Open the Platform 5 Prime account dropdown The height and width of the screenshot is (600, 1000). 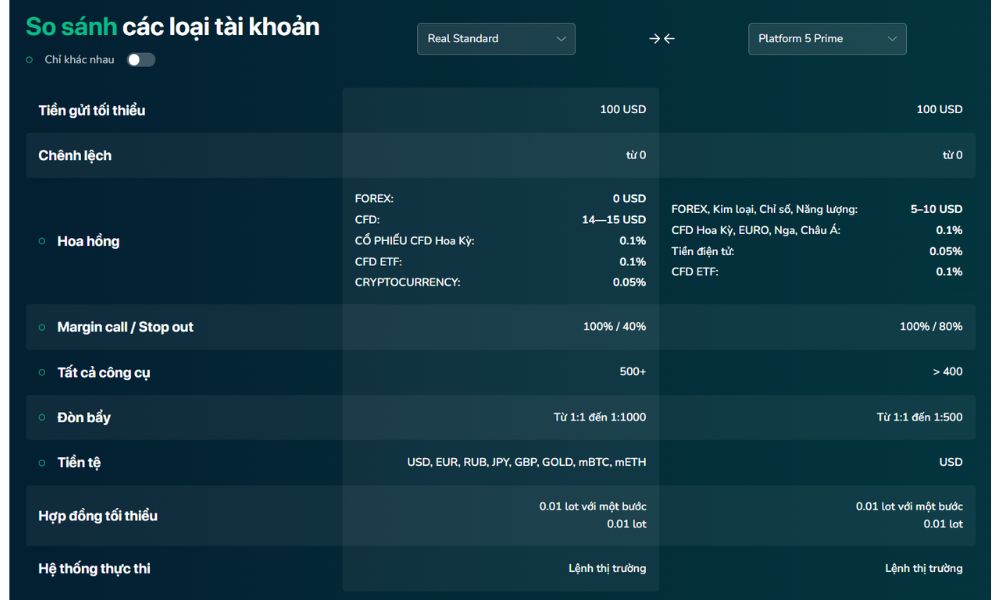[826, 39]
